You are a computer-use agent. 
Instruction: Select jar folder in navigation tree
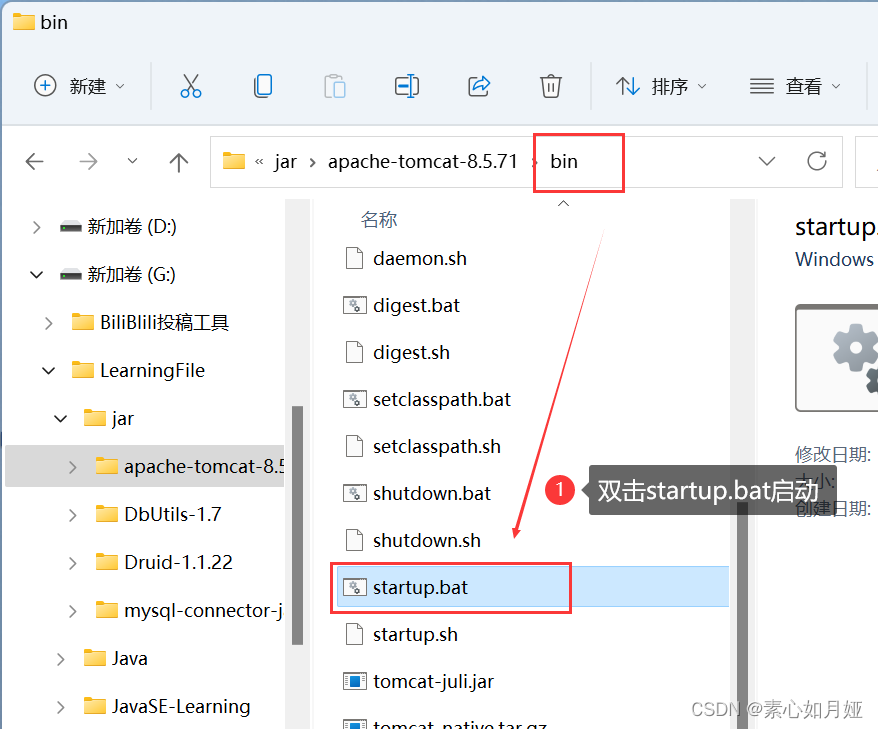[x=109, y=418]
